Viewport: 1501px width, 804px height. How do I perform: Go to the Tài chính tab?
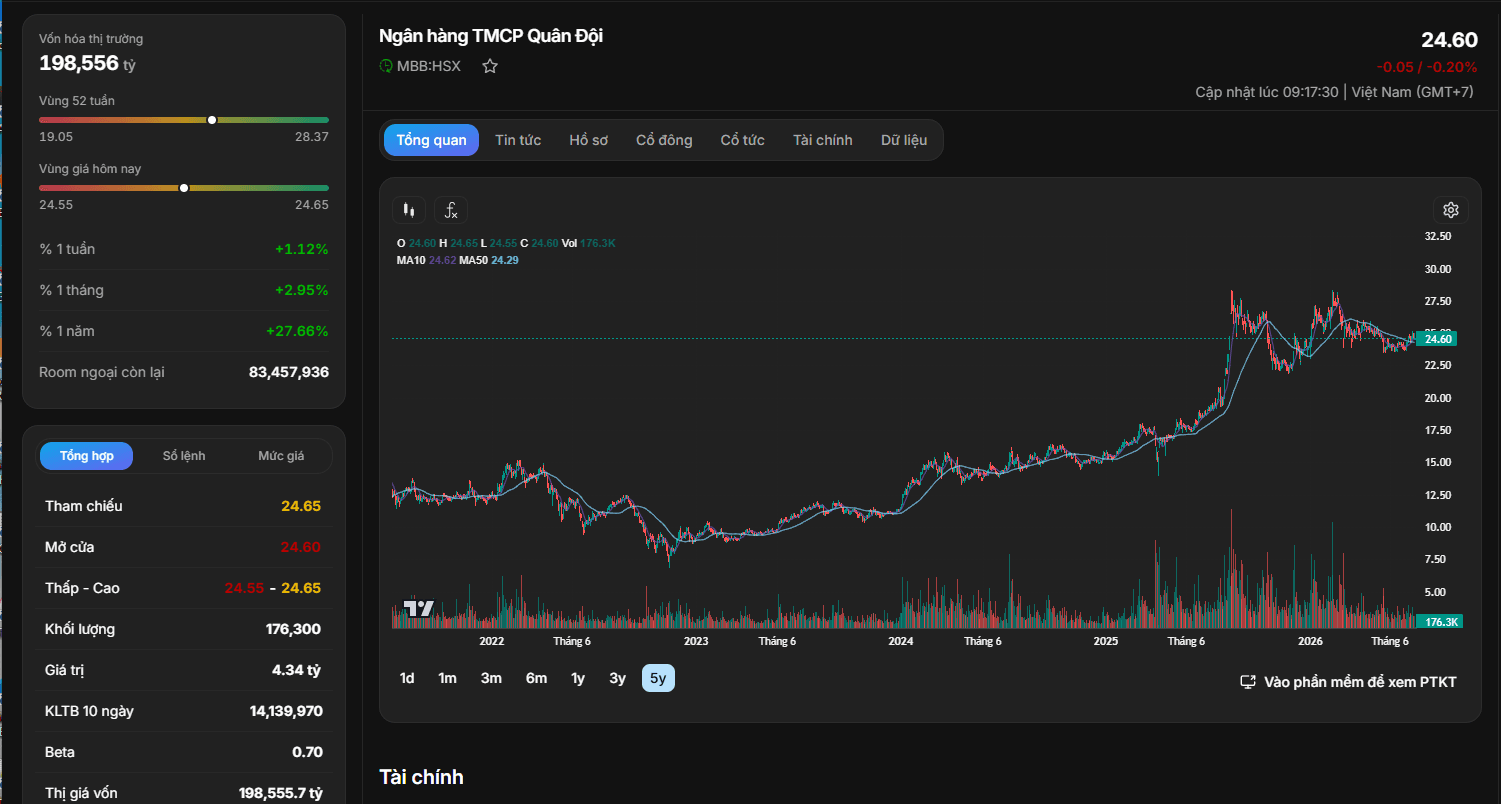[x=823, y=140]
